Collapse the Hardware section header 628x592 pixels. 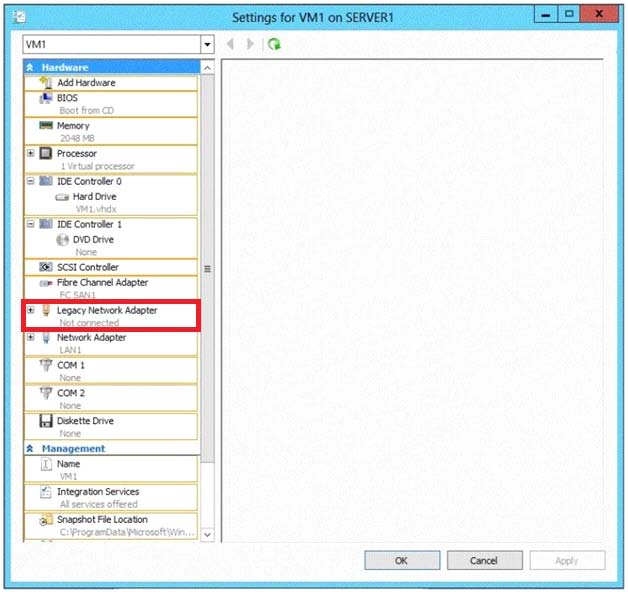[31, 67]
